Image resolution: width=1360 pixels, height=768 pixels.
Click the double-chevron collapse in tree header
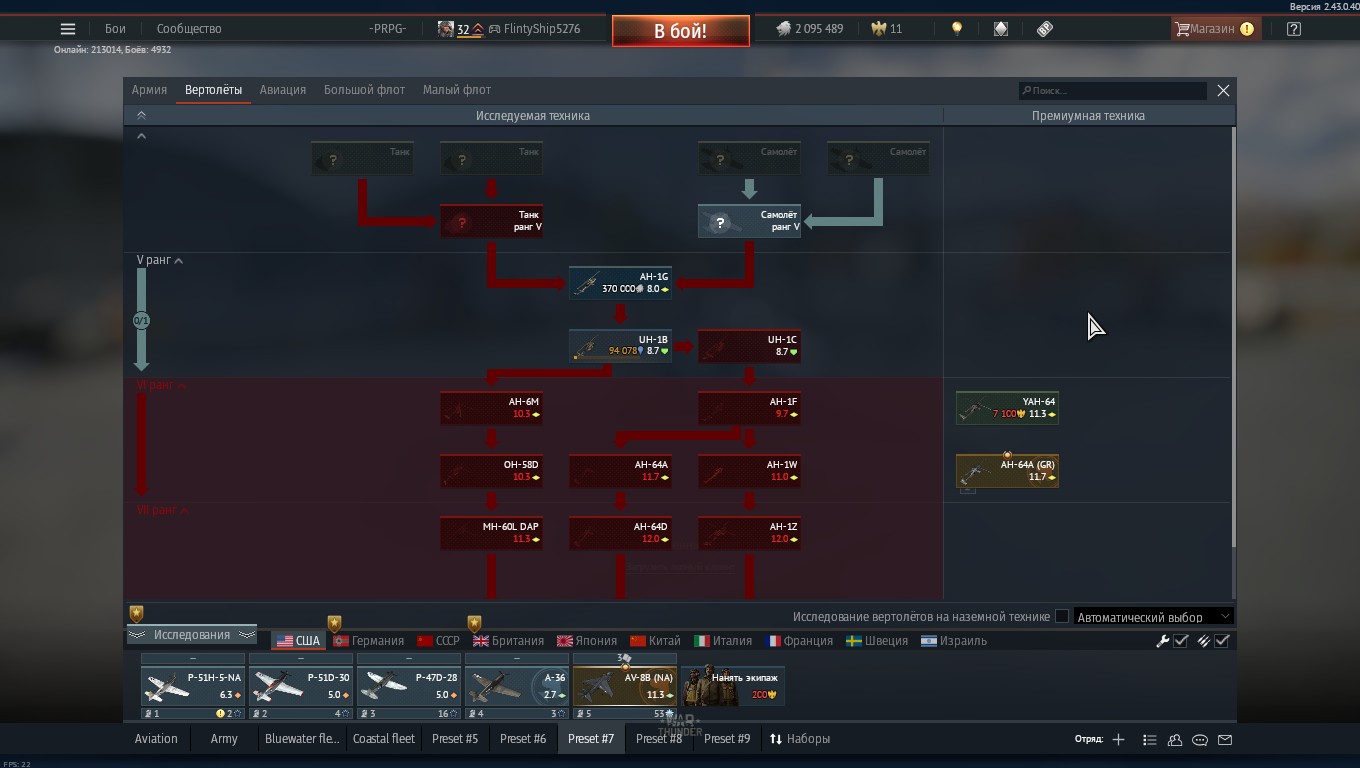point(141,116)
